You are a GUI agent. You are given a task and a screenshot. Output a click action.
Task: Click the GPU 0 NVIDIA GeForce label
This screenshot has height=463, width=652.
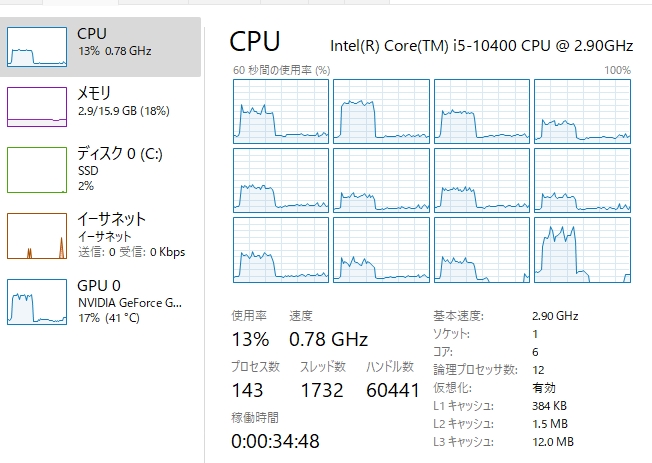[130, 302]
